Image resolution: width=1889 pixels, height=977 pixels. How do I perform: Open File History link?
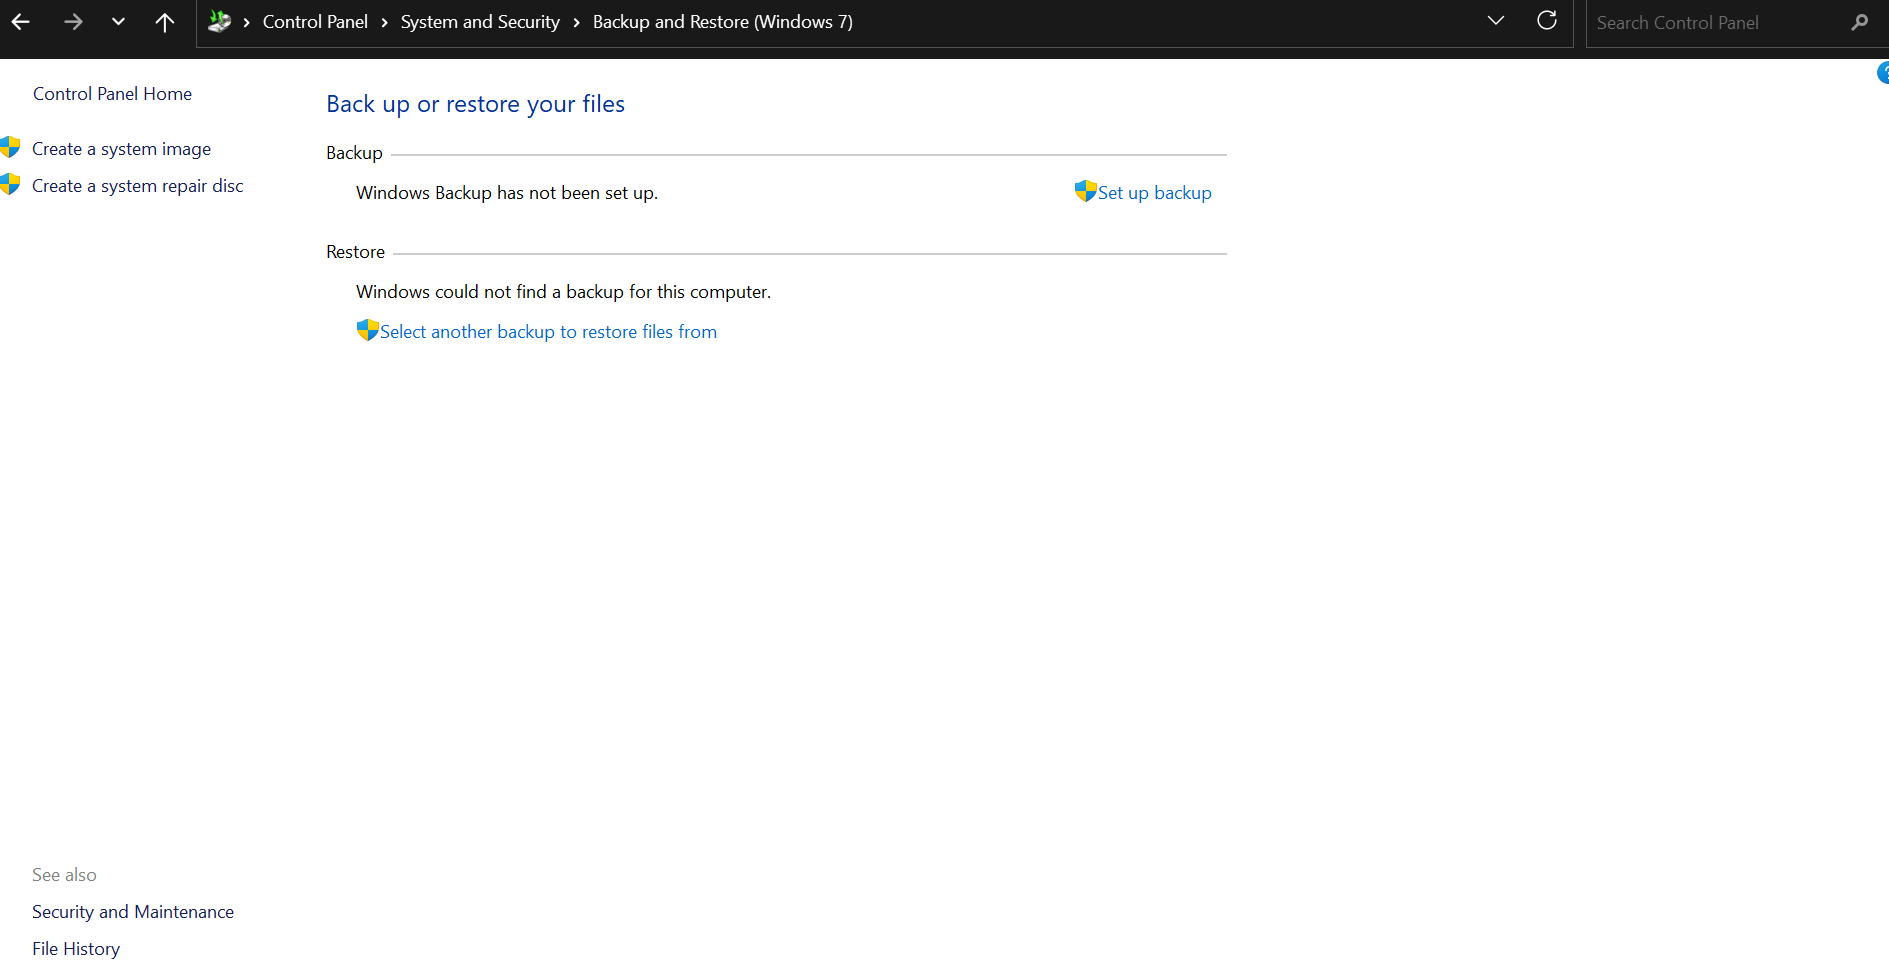pyautogui.click(x=76, y=949)
